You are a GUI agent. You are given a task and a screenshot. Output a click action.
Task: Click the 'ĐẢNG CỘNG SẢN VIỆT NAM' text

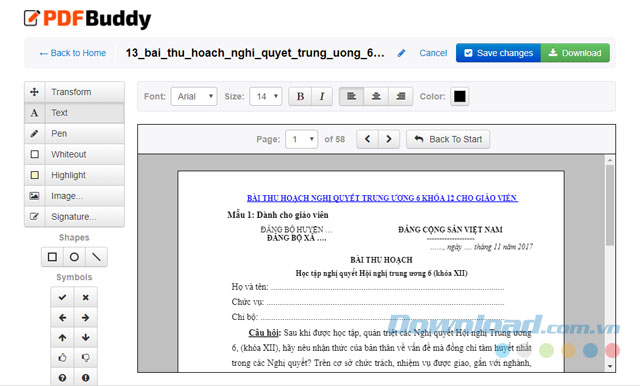tap(450, 230)
